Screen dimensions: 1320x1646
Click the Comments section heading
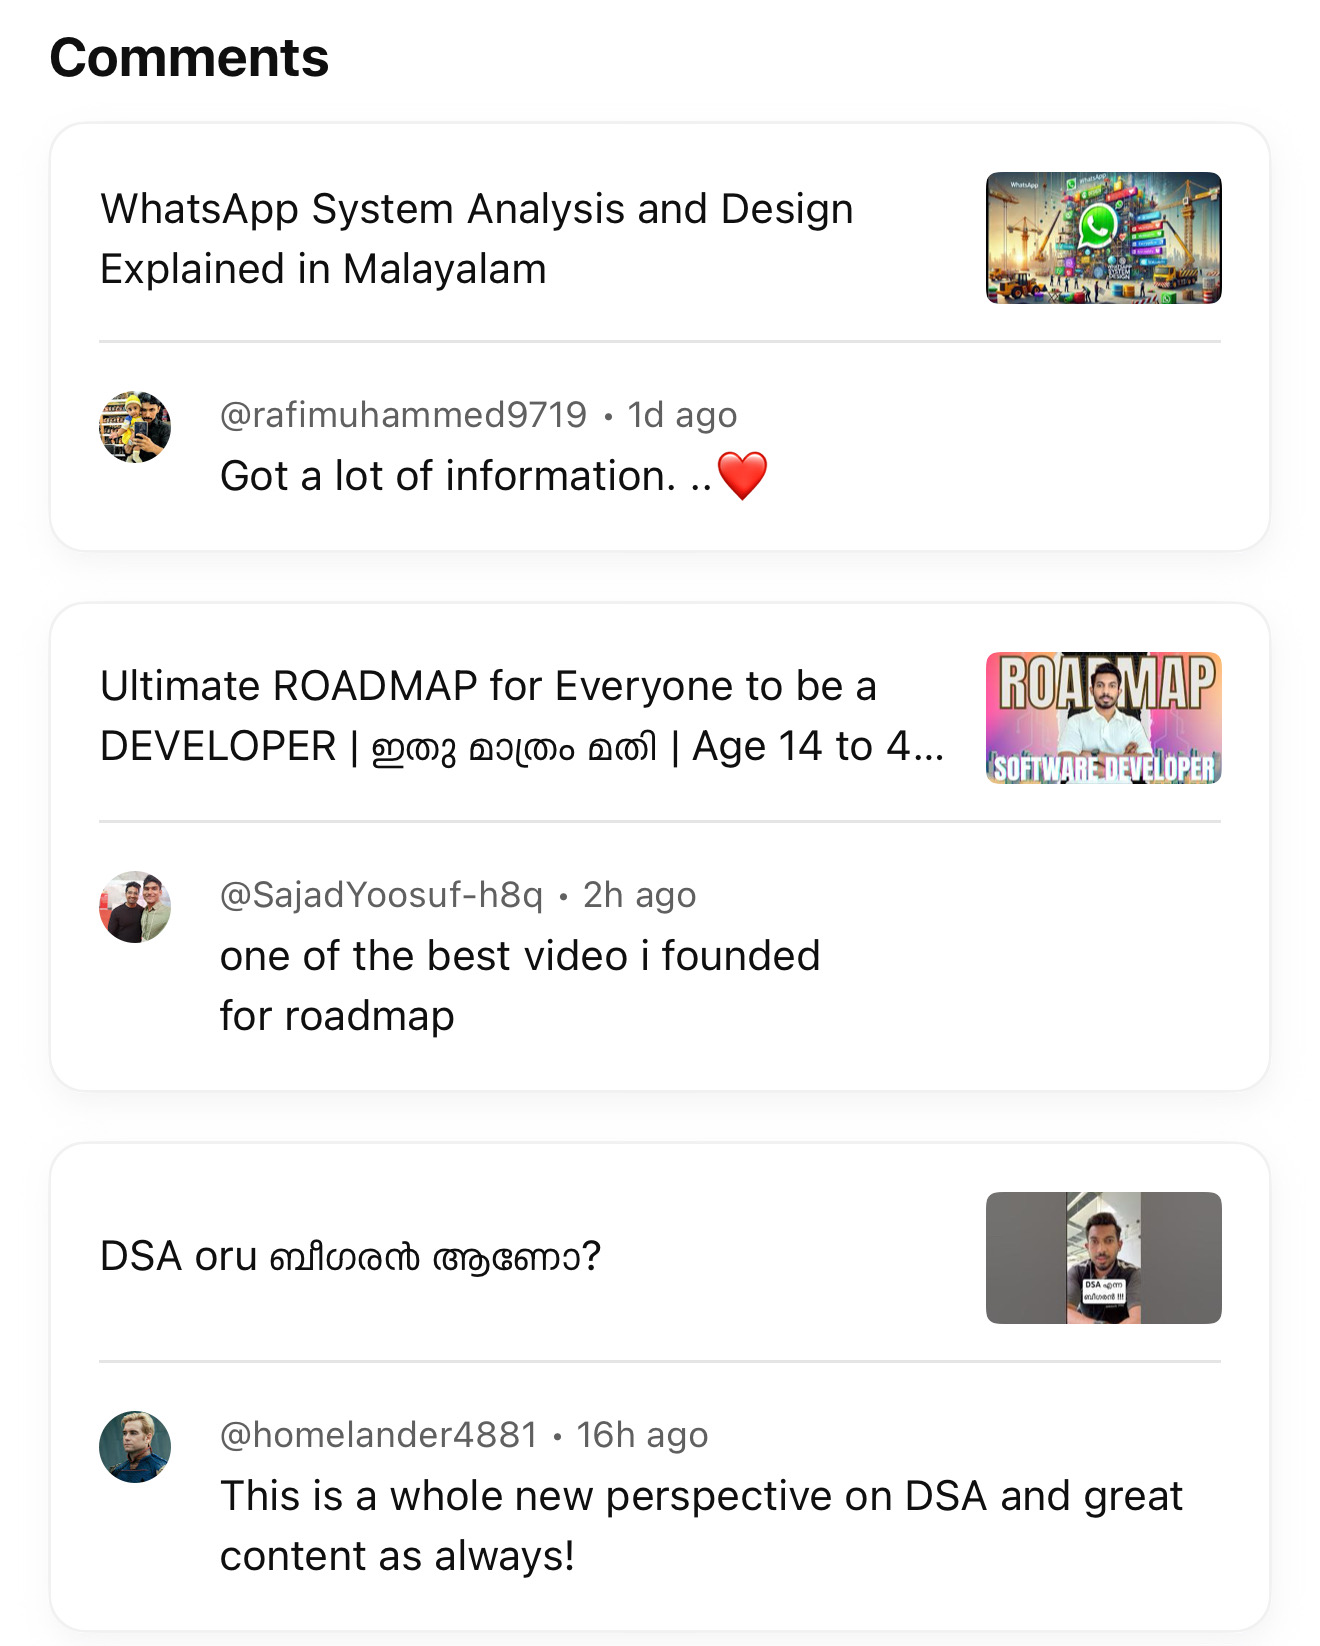pos(189,58)
